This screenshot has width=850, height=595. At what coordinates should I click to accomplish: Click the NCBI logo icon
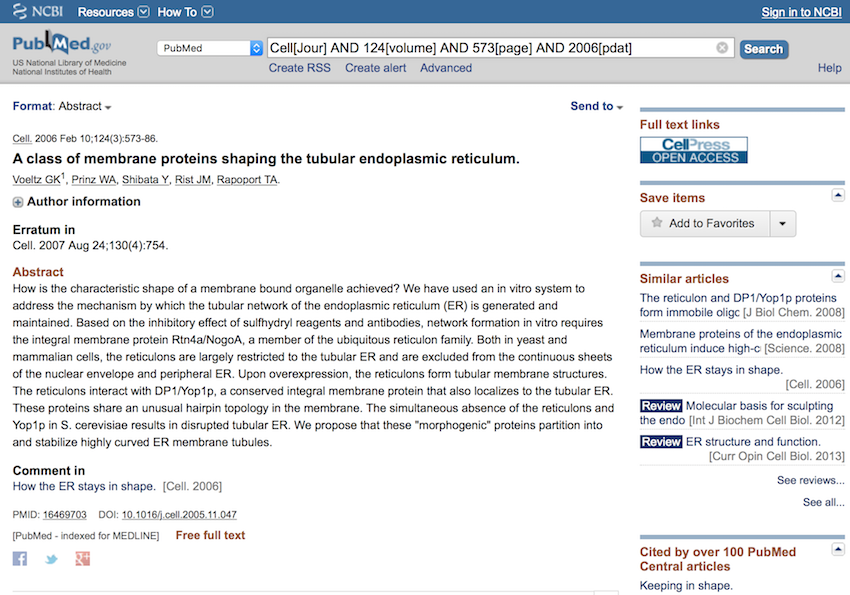[18, 11]
